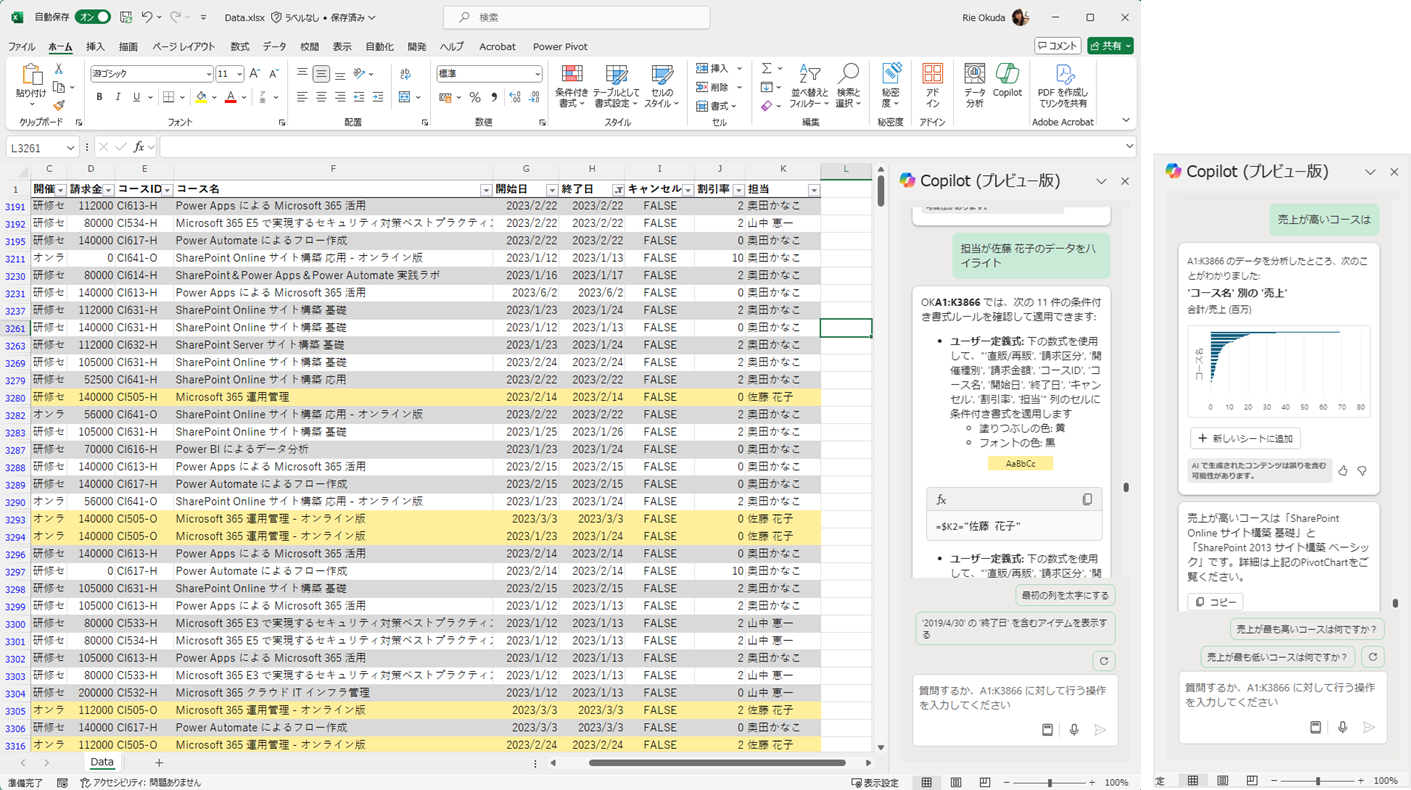
Task: Click zoom slider in main Excel status bar
Action: (1049, 782)
